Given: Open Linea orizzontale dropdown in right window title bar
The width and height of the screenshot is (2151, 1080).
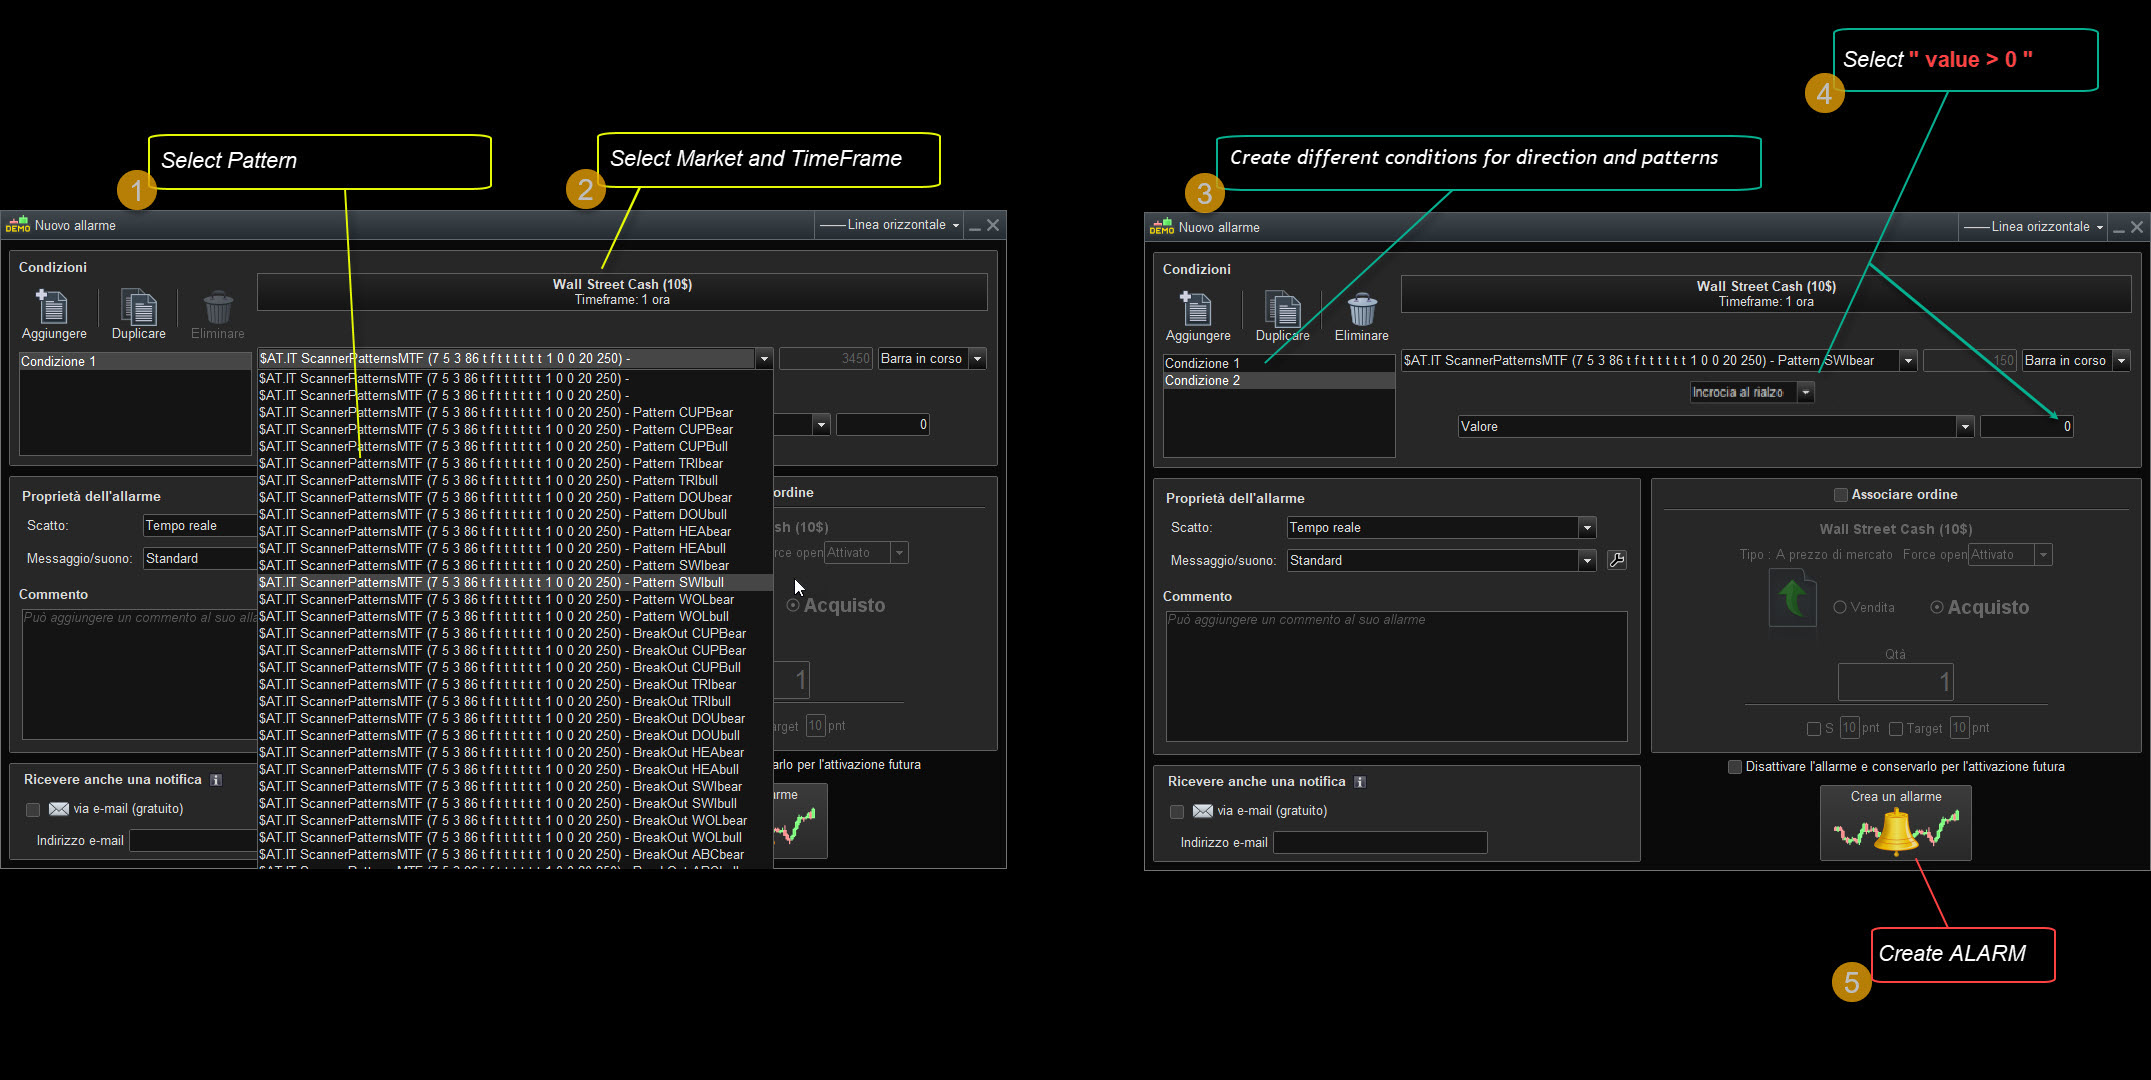Looking at the screenshot, I should click(x=2034, y=227).
